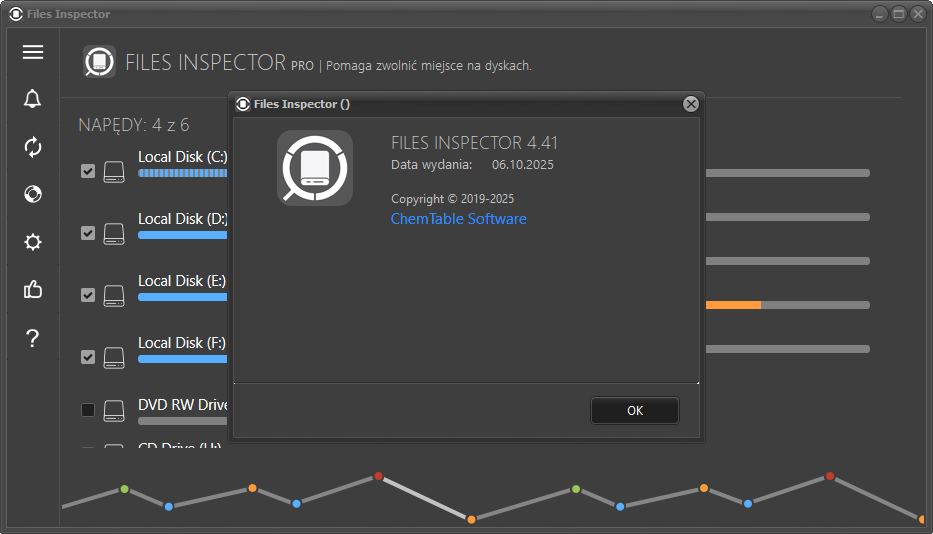Click 'Pomaga zwolnić miejsce na dyskach.' tagline
This screenshot has height=534, width=933.
pyautogui.click(x=428, y=65)
